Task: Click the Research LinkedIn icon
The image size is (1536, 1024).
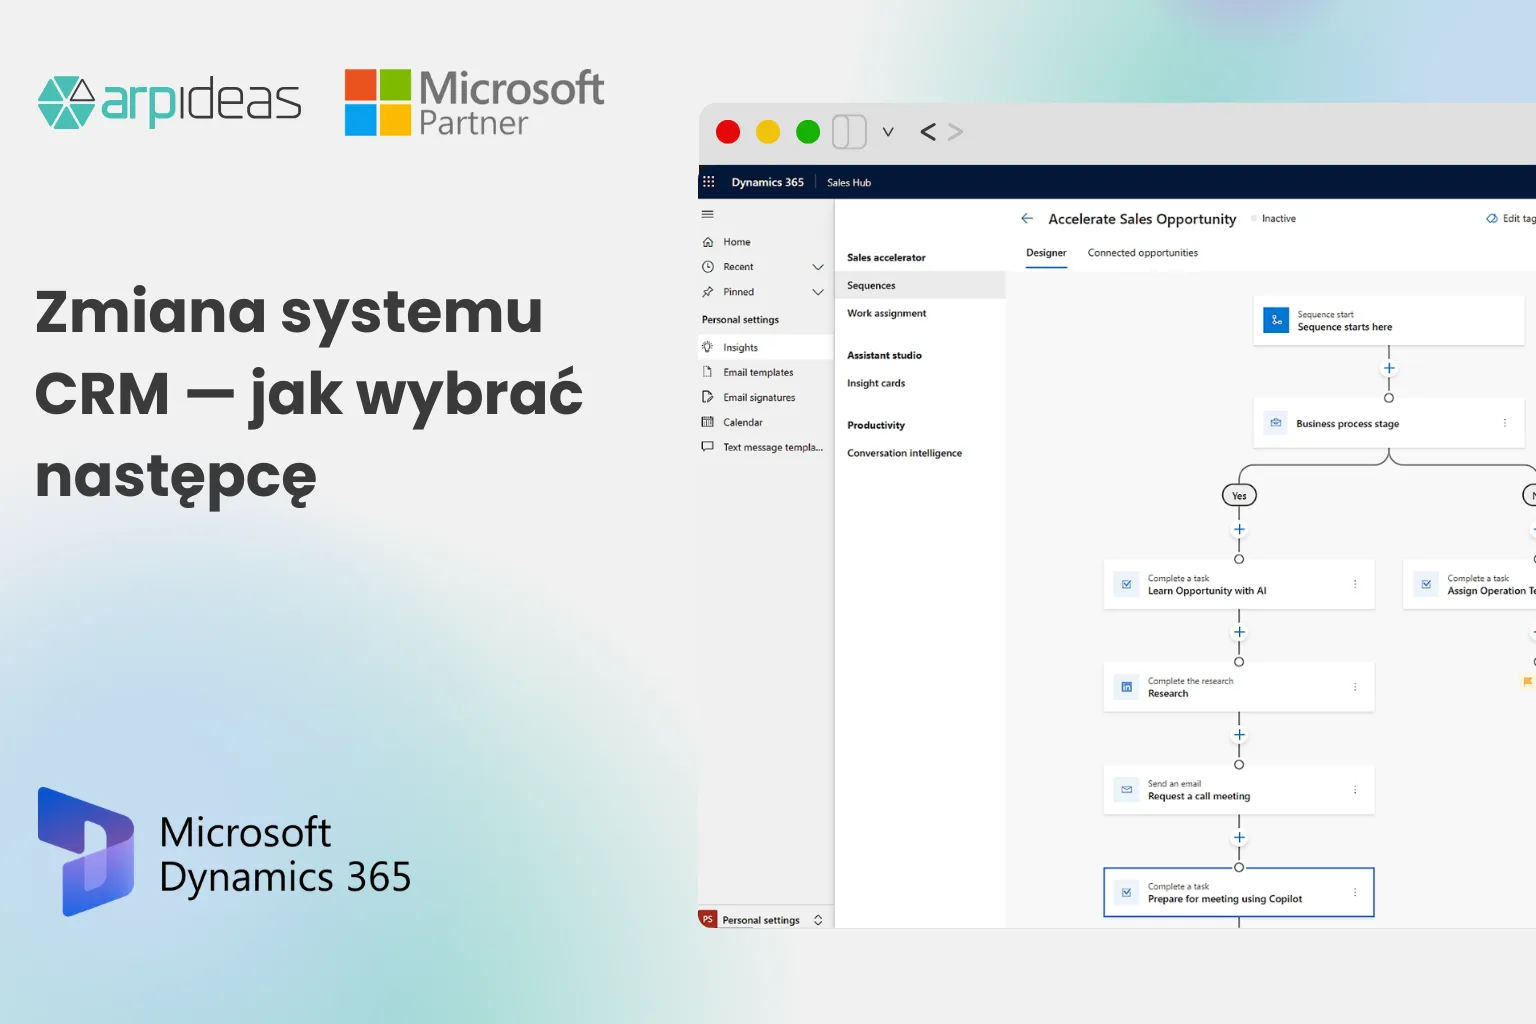Action: tap(1127, 687)
